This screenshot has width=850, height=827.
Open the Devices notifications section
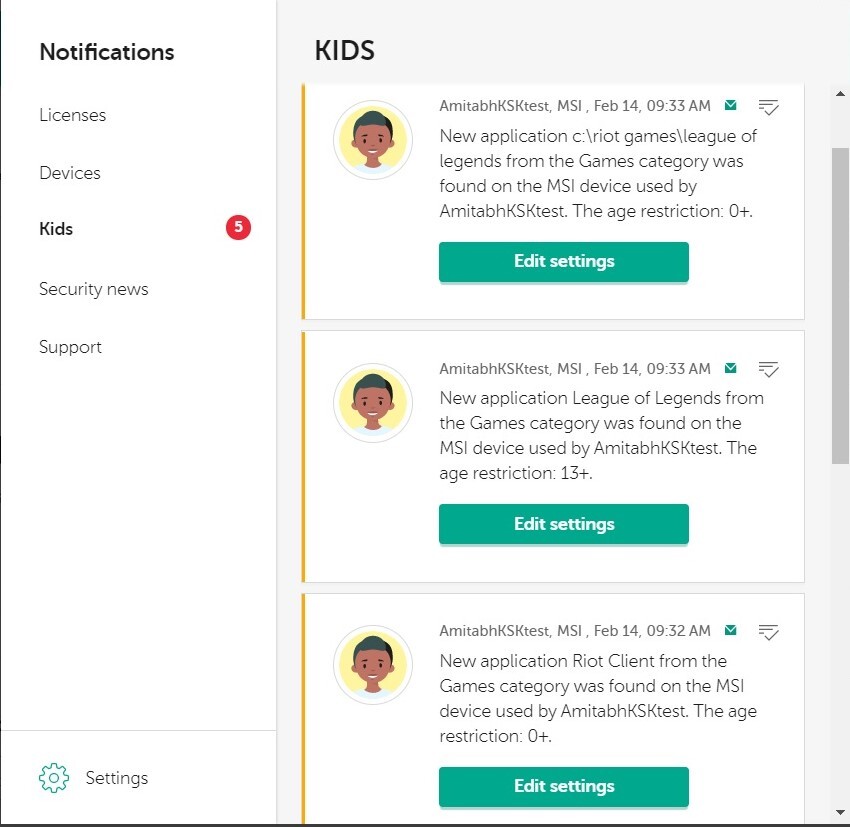tap(70, 173)
